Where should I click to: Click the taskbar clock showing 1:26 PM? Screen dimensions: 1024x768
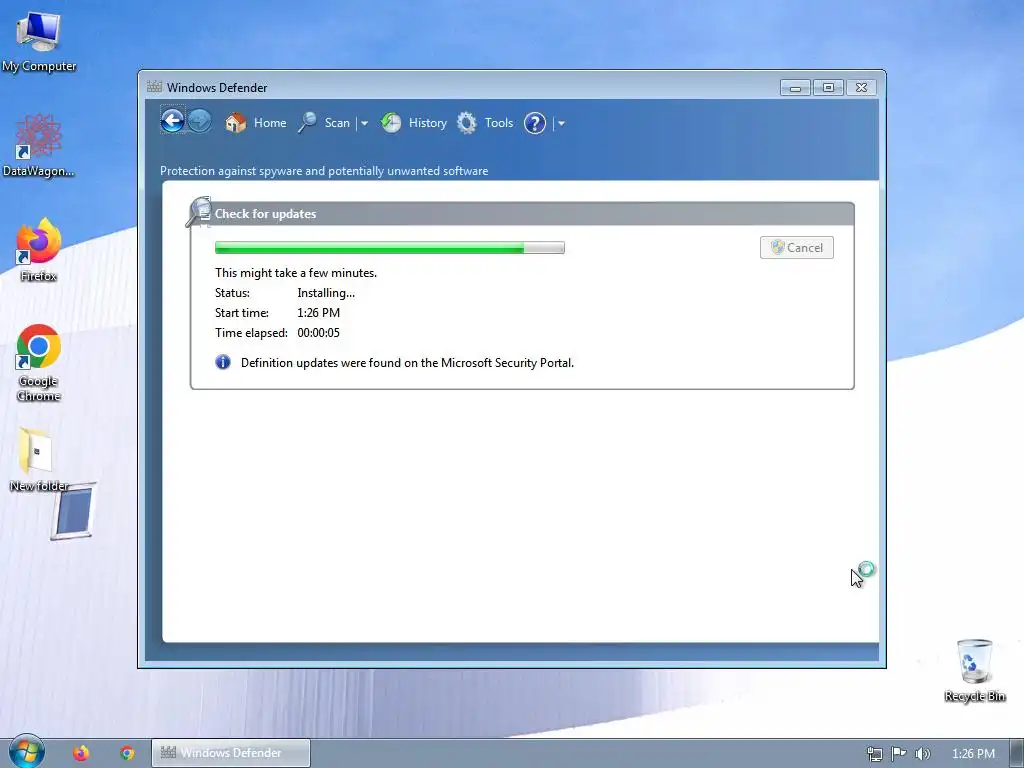click(973, 754)
